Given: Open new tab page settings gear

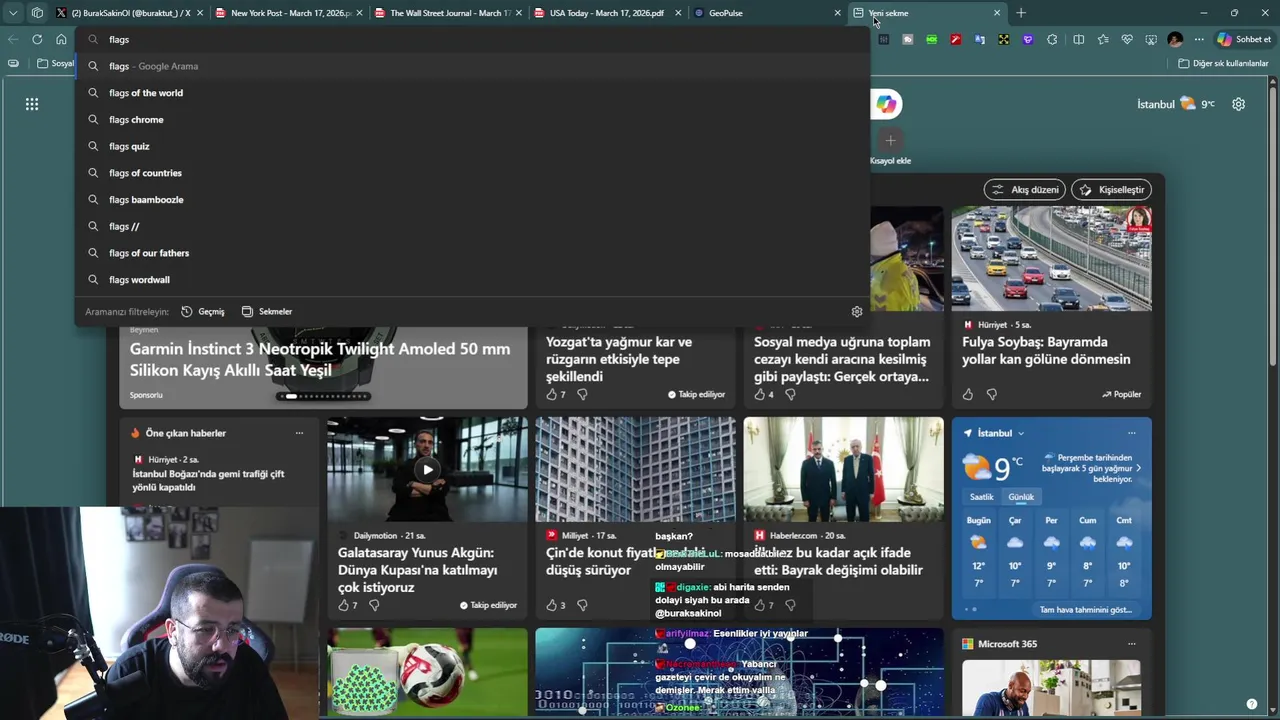Looking at the screenshot, I should (x=1239, y=104).
